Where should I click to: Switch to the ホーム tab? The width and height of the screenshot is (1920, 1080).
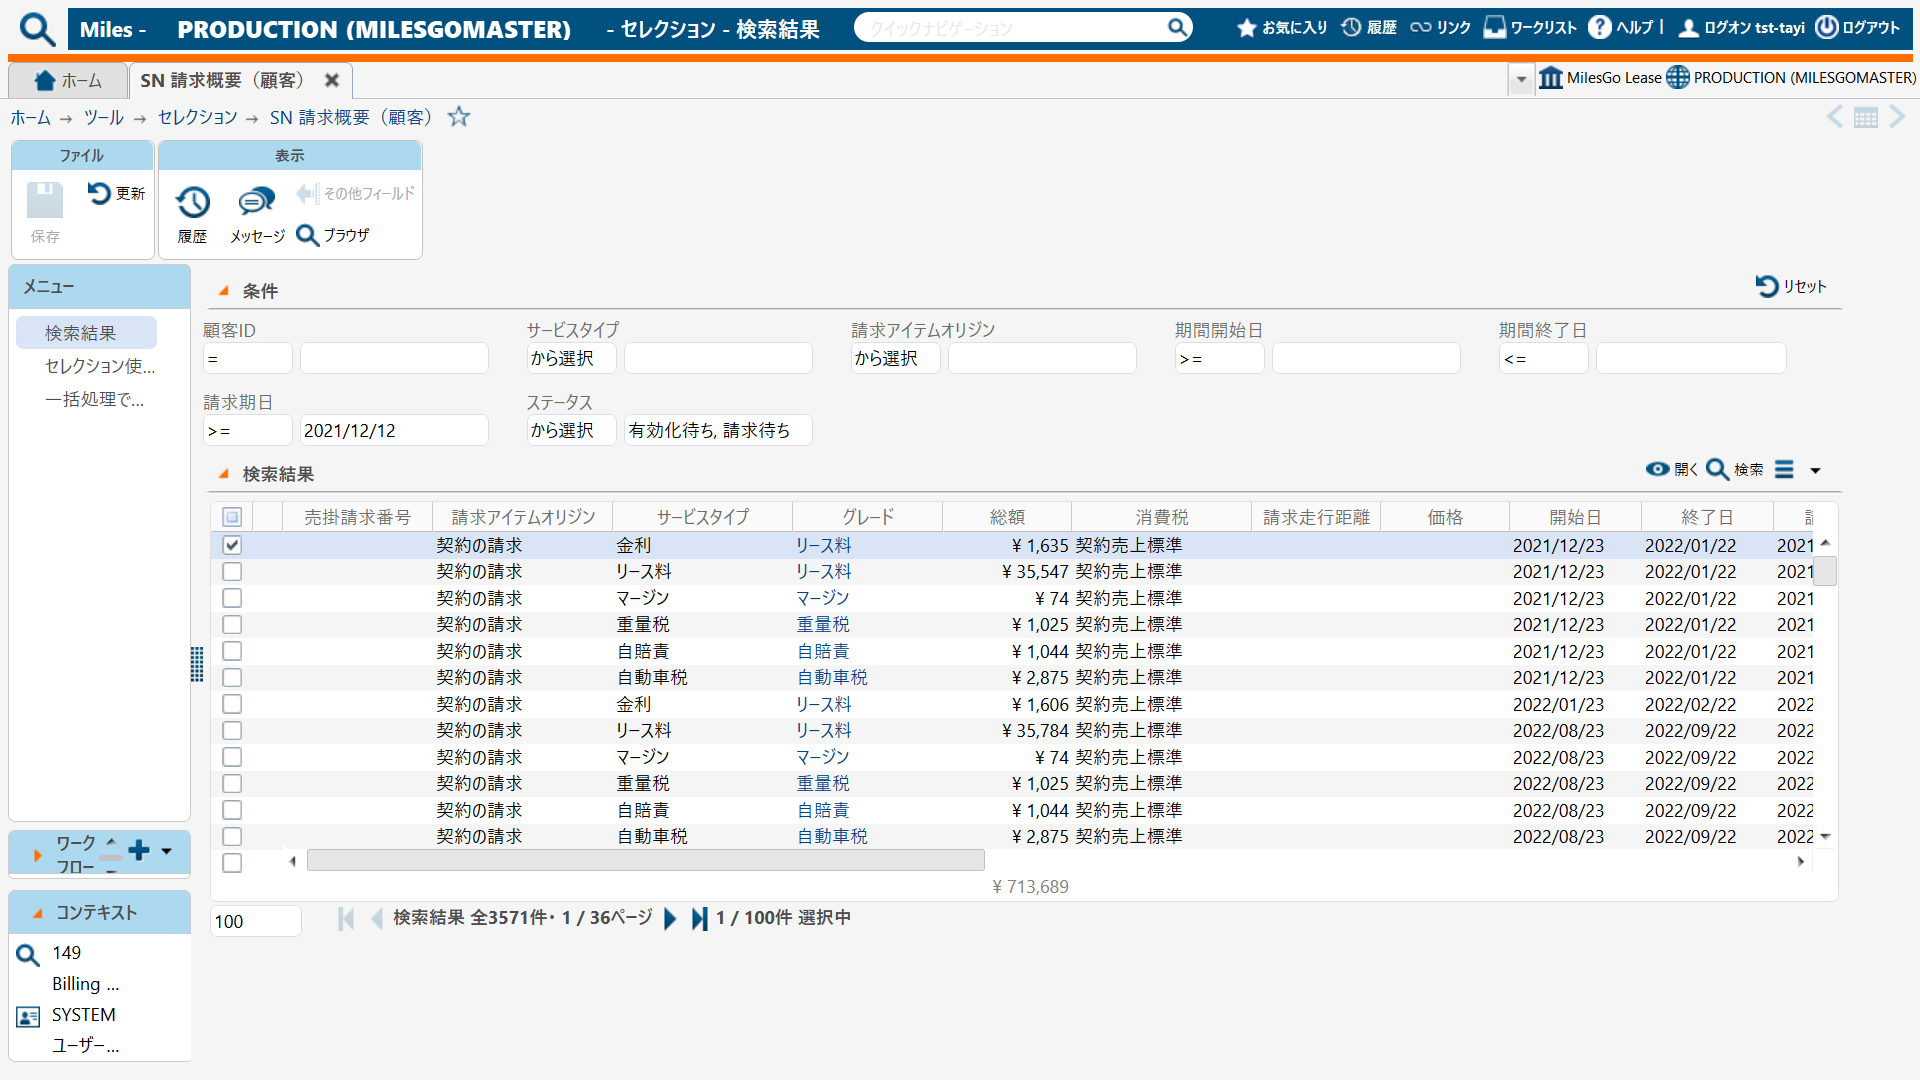pyautogui.click(x=68, y=80)
